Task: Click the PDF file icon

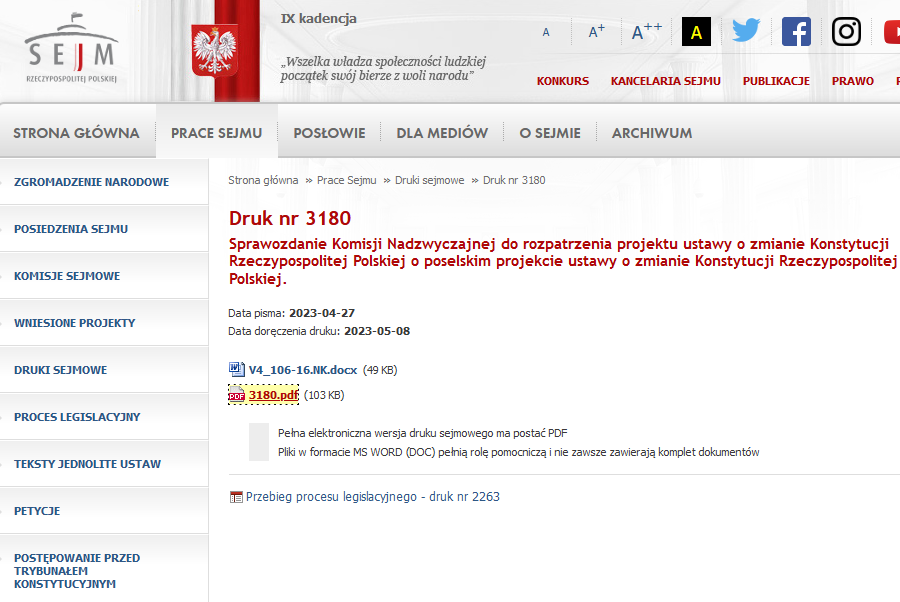Action: click(237, 395)
